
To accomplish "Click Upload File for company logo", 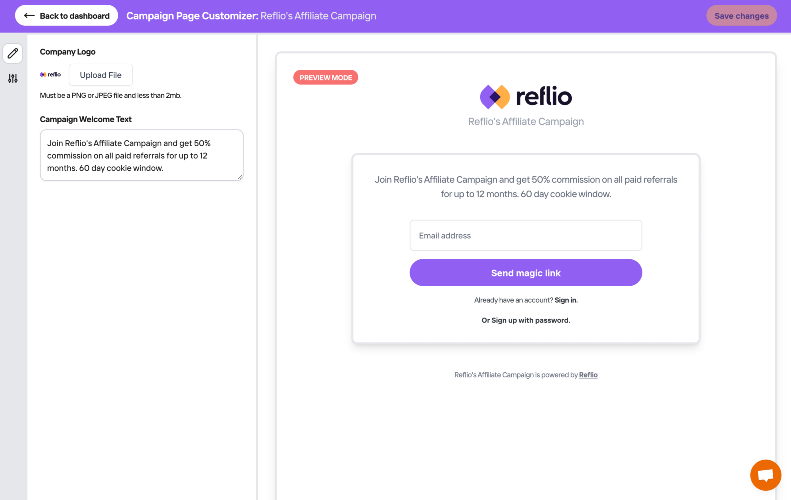I will click(101, 75).
